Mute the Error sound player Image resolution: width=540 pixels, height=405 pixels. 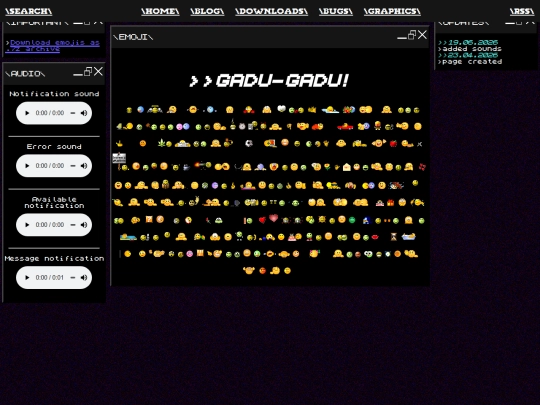[x=84, y=166]
